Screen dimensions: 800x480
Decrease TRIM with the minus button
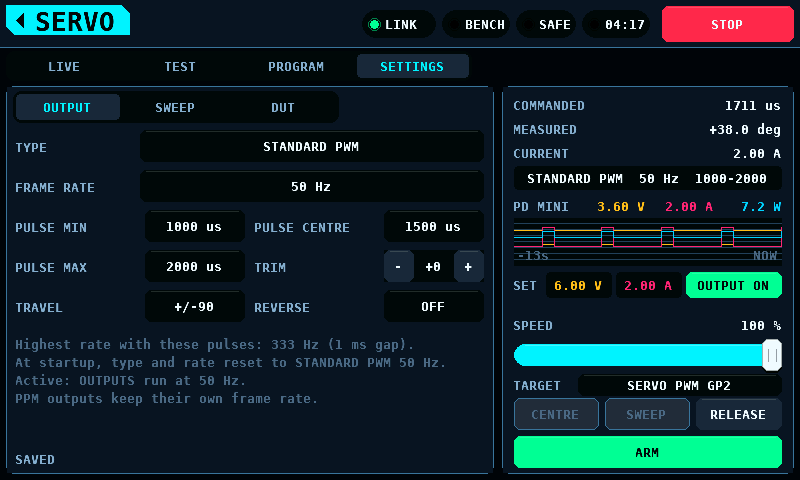coord(398,267)
